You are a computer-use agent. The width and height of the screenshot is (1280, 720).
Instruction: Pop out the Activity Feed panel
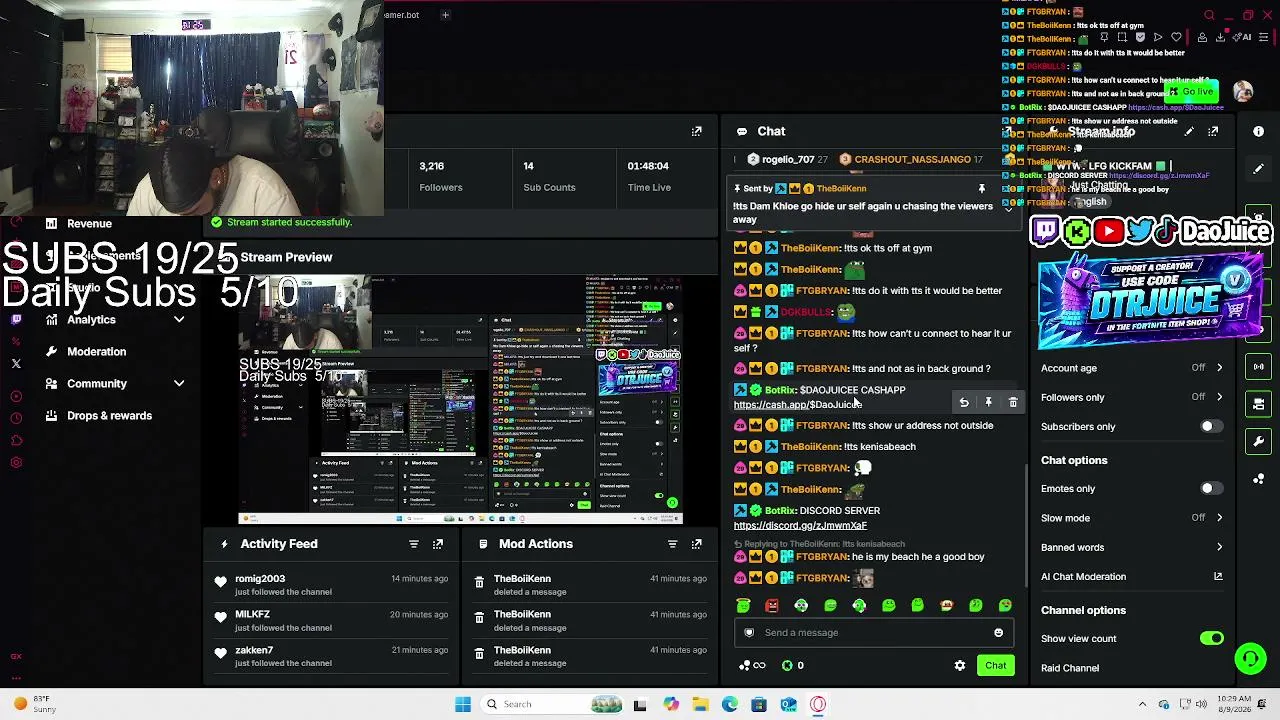(x=438, y=544)
